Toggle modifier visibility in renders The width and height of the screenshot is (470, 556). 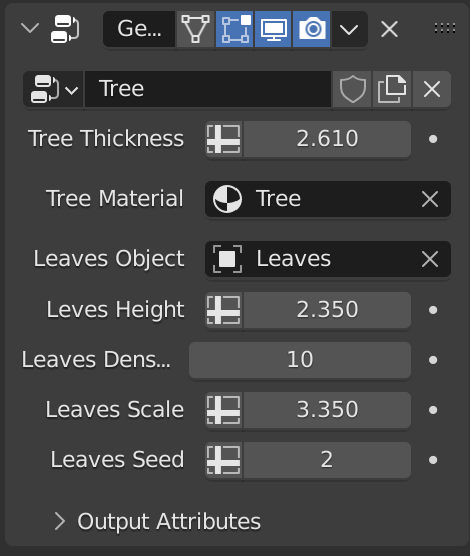pos(312,29)
